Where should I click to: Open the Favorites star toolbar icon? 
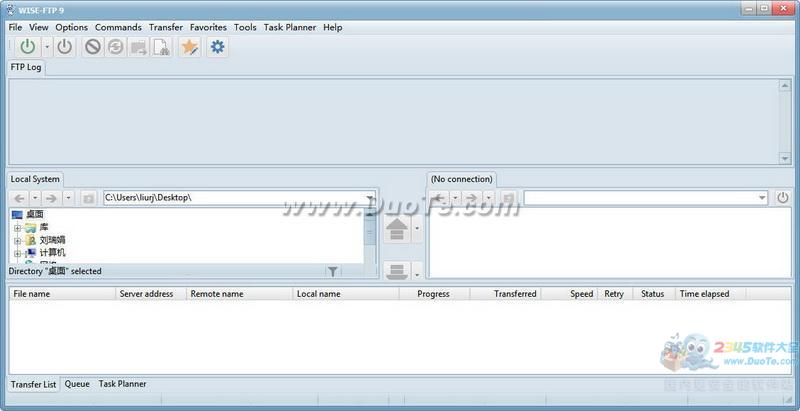point(190,47)
